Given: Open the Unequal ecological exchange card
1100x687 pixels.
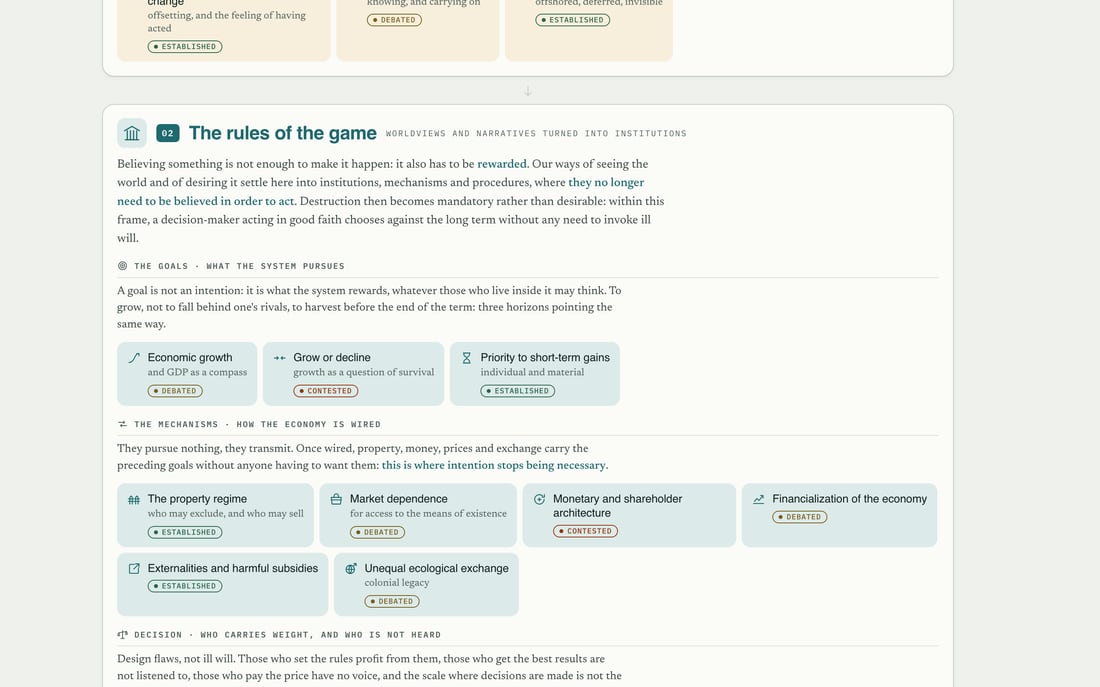Looking at the screenshot, I should [x=427, y=585].
